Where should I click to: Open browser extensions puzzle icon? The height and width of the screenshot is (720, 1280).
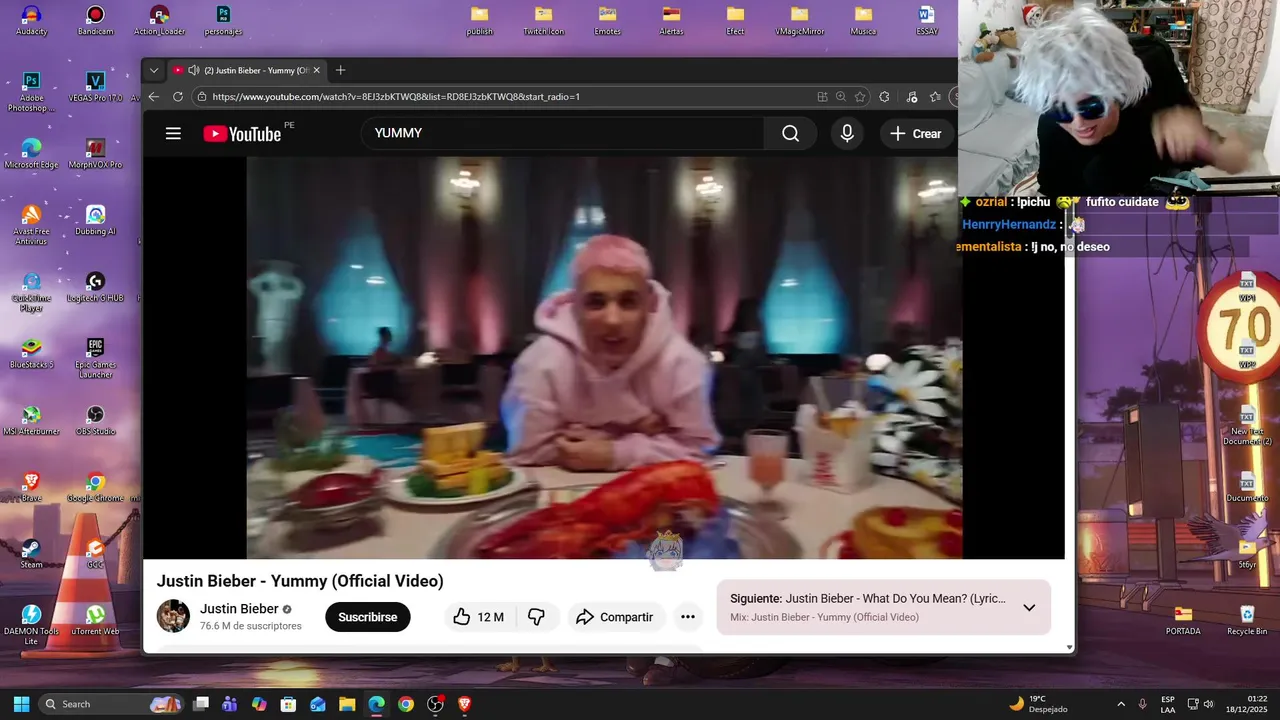coord(884,97)
